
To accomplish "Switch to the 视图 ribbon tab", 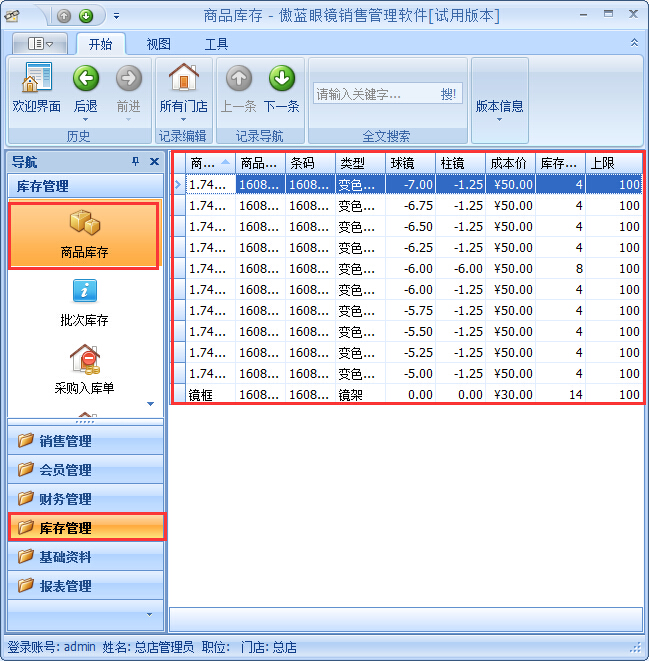I will [x=159, y=44].
